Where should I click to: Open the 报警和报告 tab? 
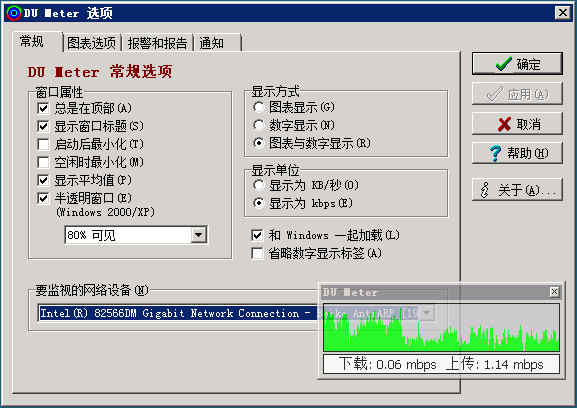(x=157, y=43)
